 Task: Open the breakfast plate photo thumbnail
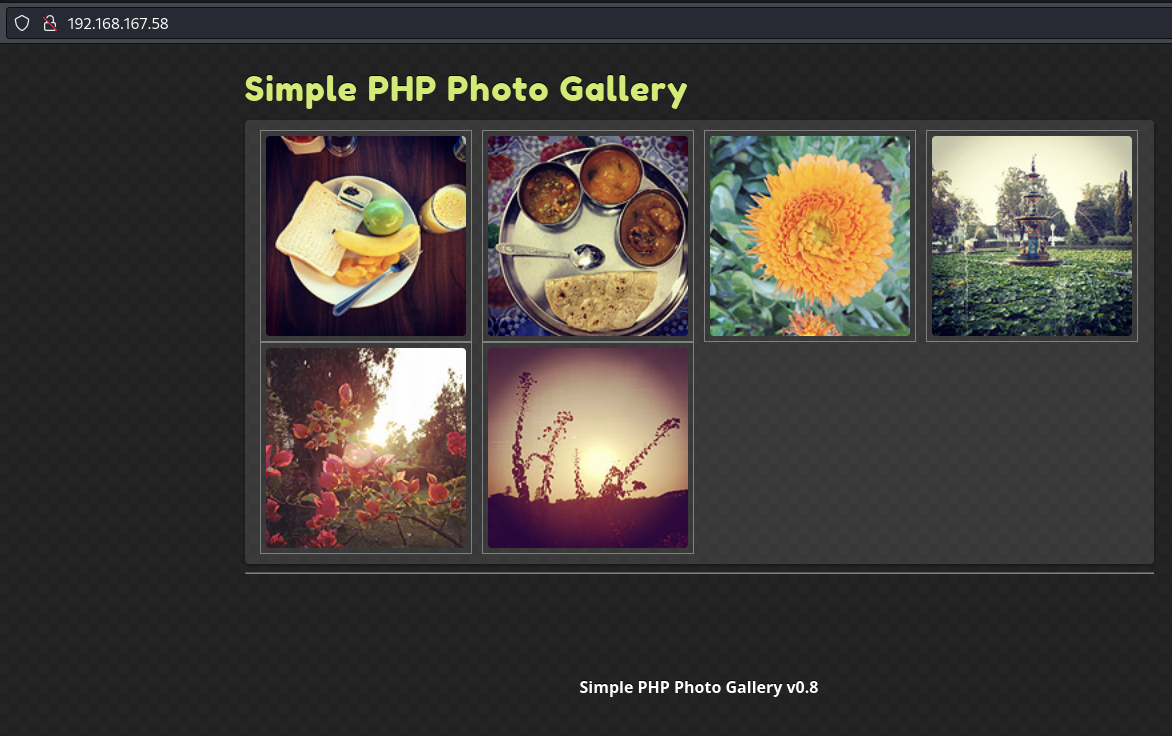click(x=366, y=236)
